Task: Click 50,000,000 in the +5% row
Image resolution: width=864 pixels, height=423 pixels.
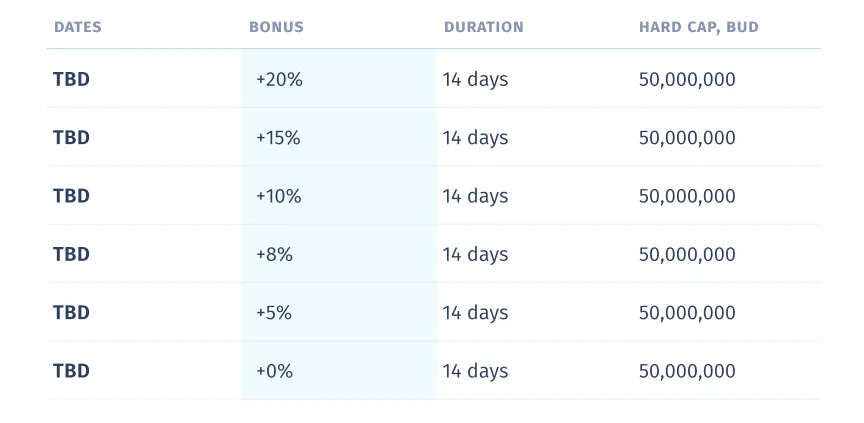Action: [x=687, y=313]
